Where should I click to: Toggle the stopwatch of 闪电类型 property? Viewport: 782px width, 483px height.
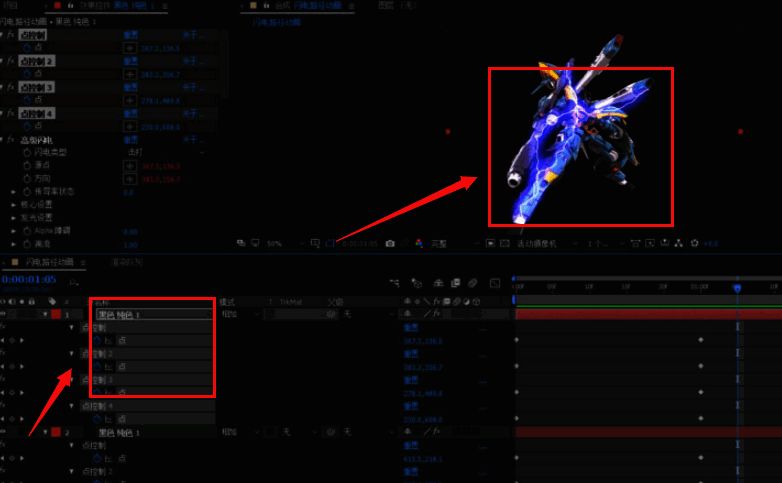click(27, 152)
